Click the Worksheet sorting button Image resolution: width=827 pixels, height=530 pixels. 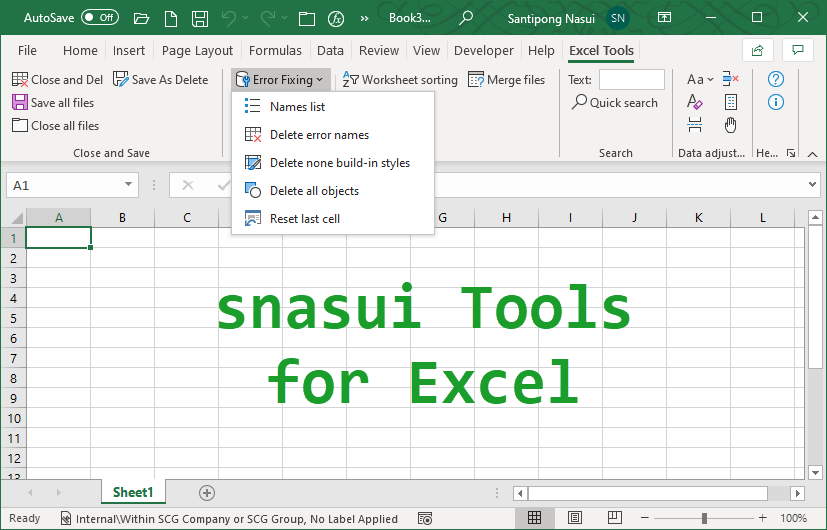click(400, 80)
